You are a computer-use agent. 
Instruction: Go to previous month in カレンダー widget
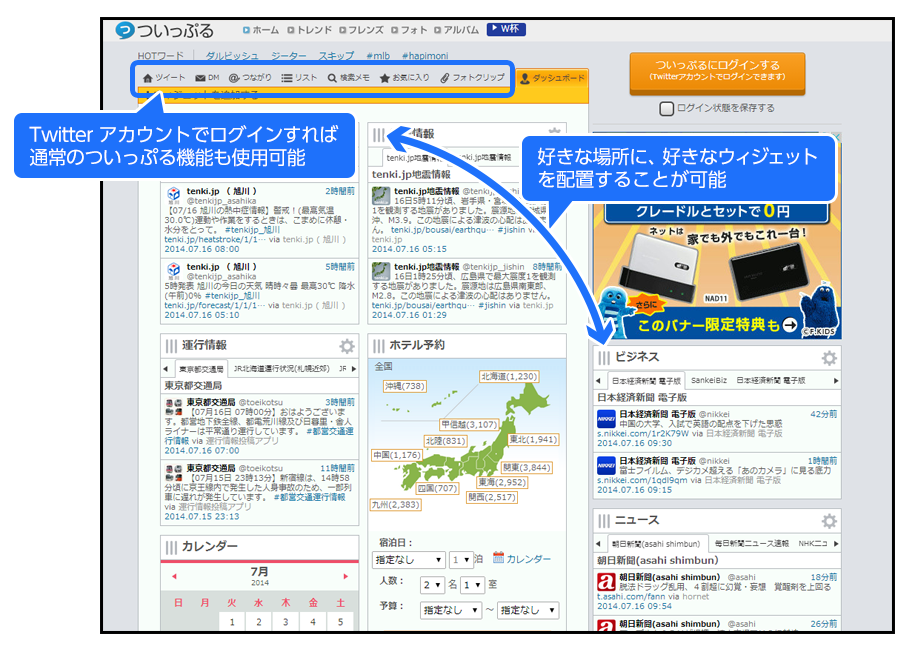(174, 576)
